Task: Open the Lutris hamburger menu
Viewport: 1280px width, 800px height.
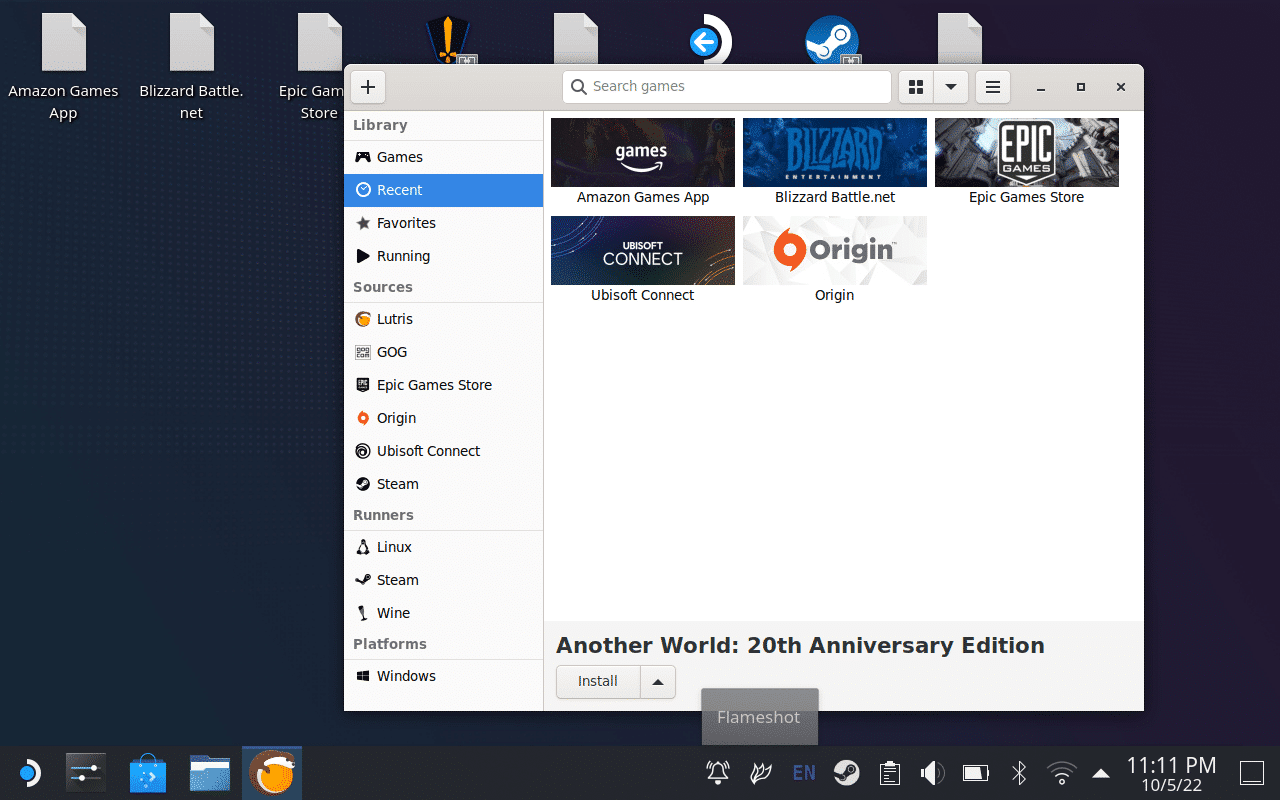Action: (993, 87)
